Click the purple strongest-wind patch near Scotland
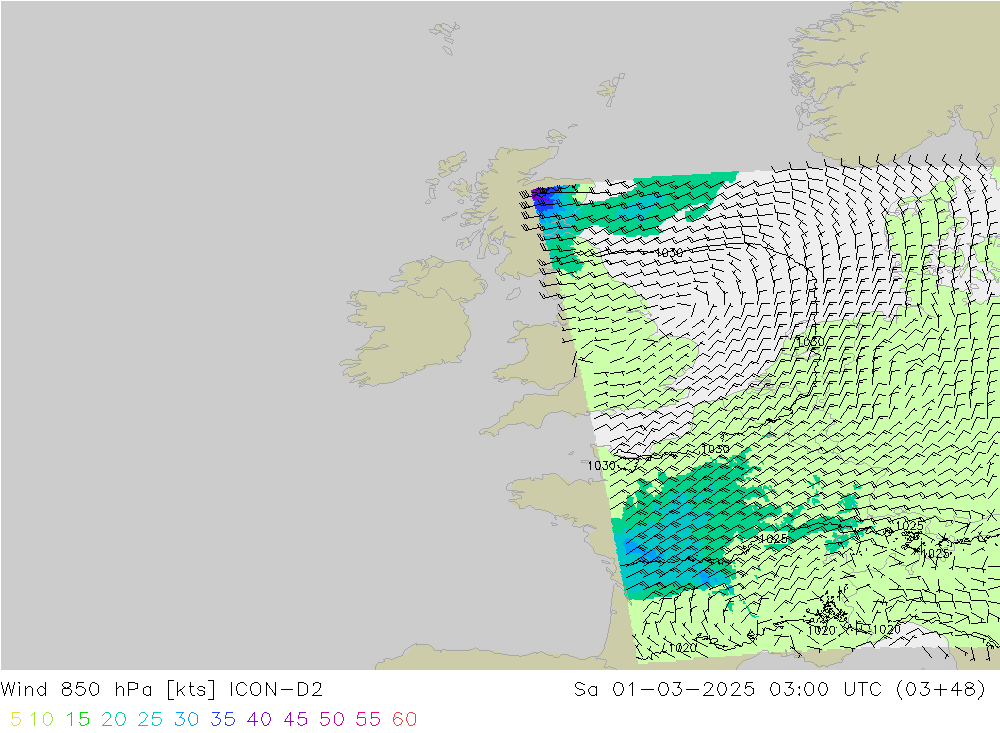1000x733 pixels. [x=540, y=196]
